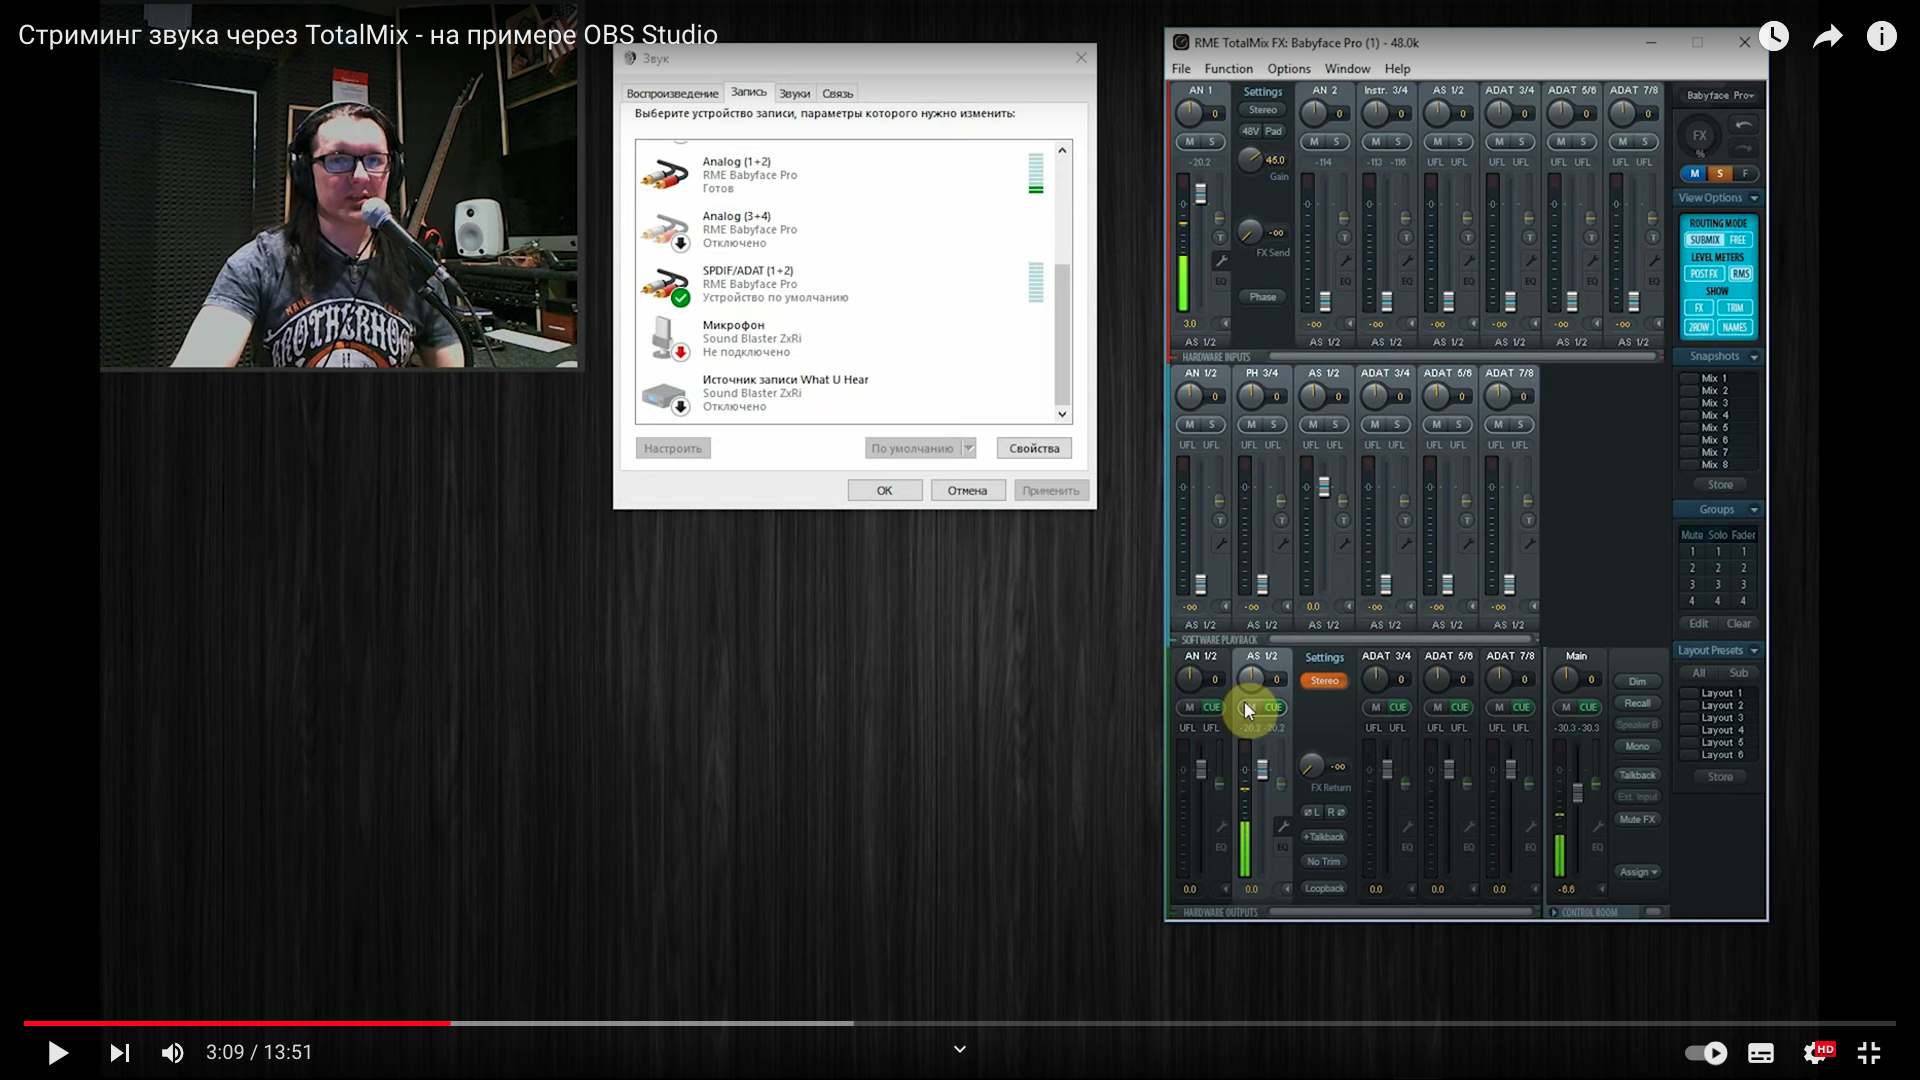Open wrench settings of hardware input AN 2
The height and width of the screenshot is (1080, 1920).
coord(1344,260)
